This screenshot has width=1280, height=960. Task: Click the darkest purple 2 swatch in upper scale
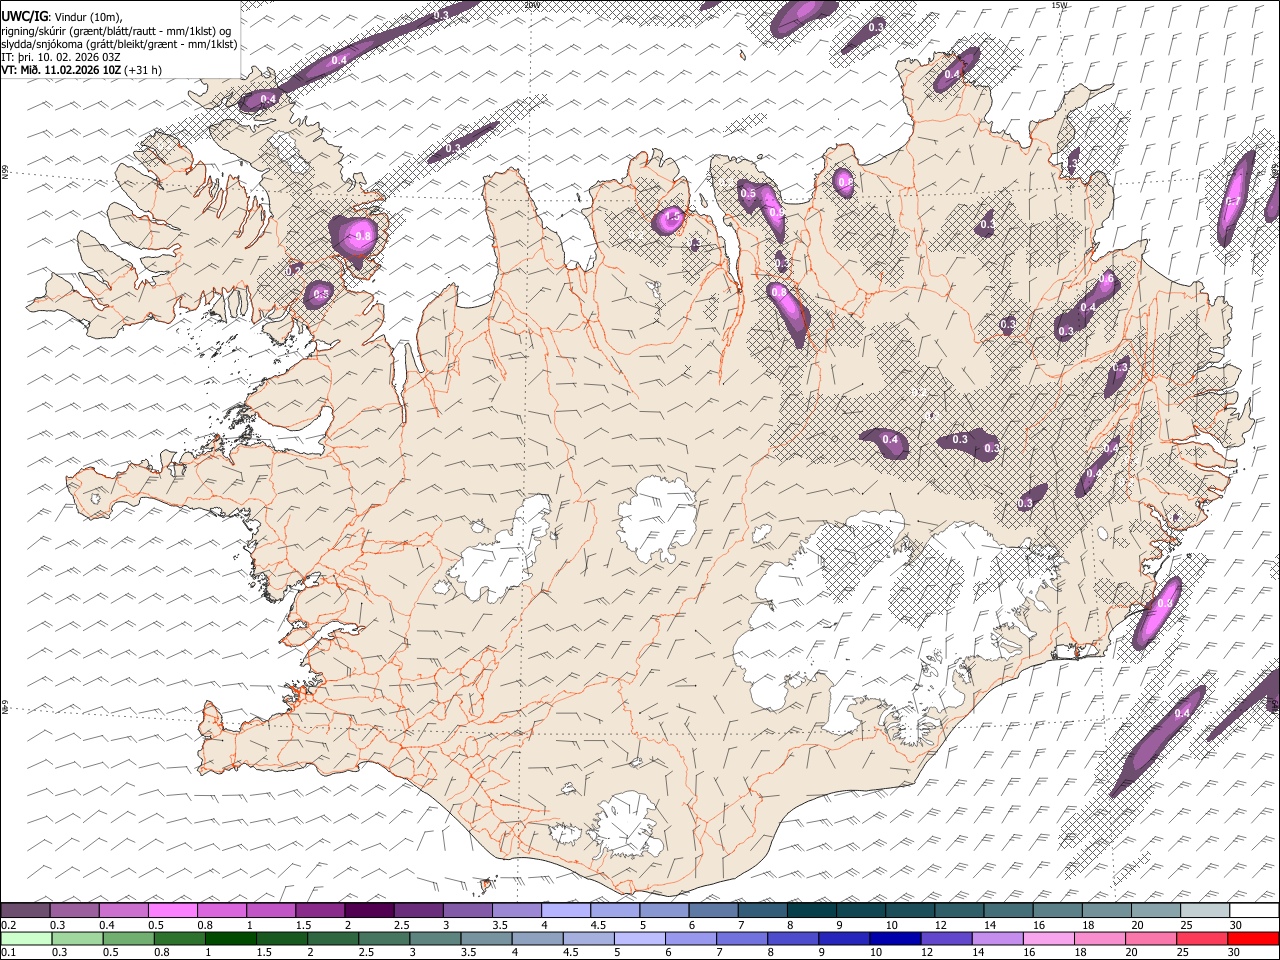(x=368, y=910)
